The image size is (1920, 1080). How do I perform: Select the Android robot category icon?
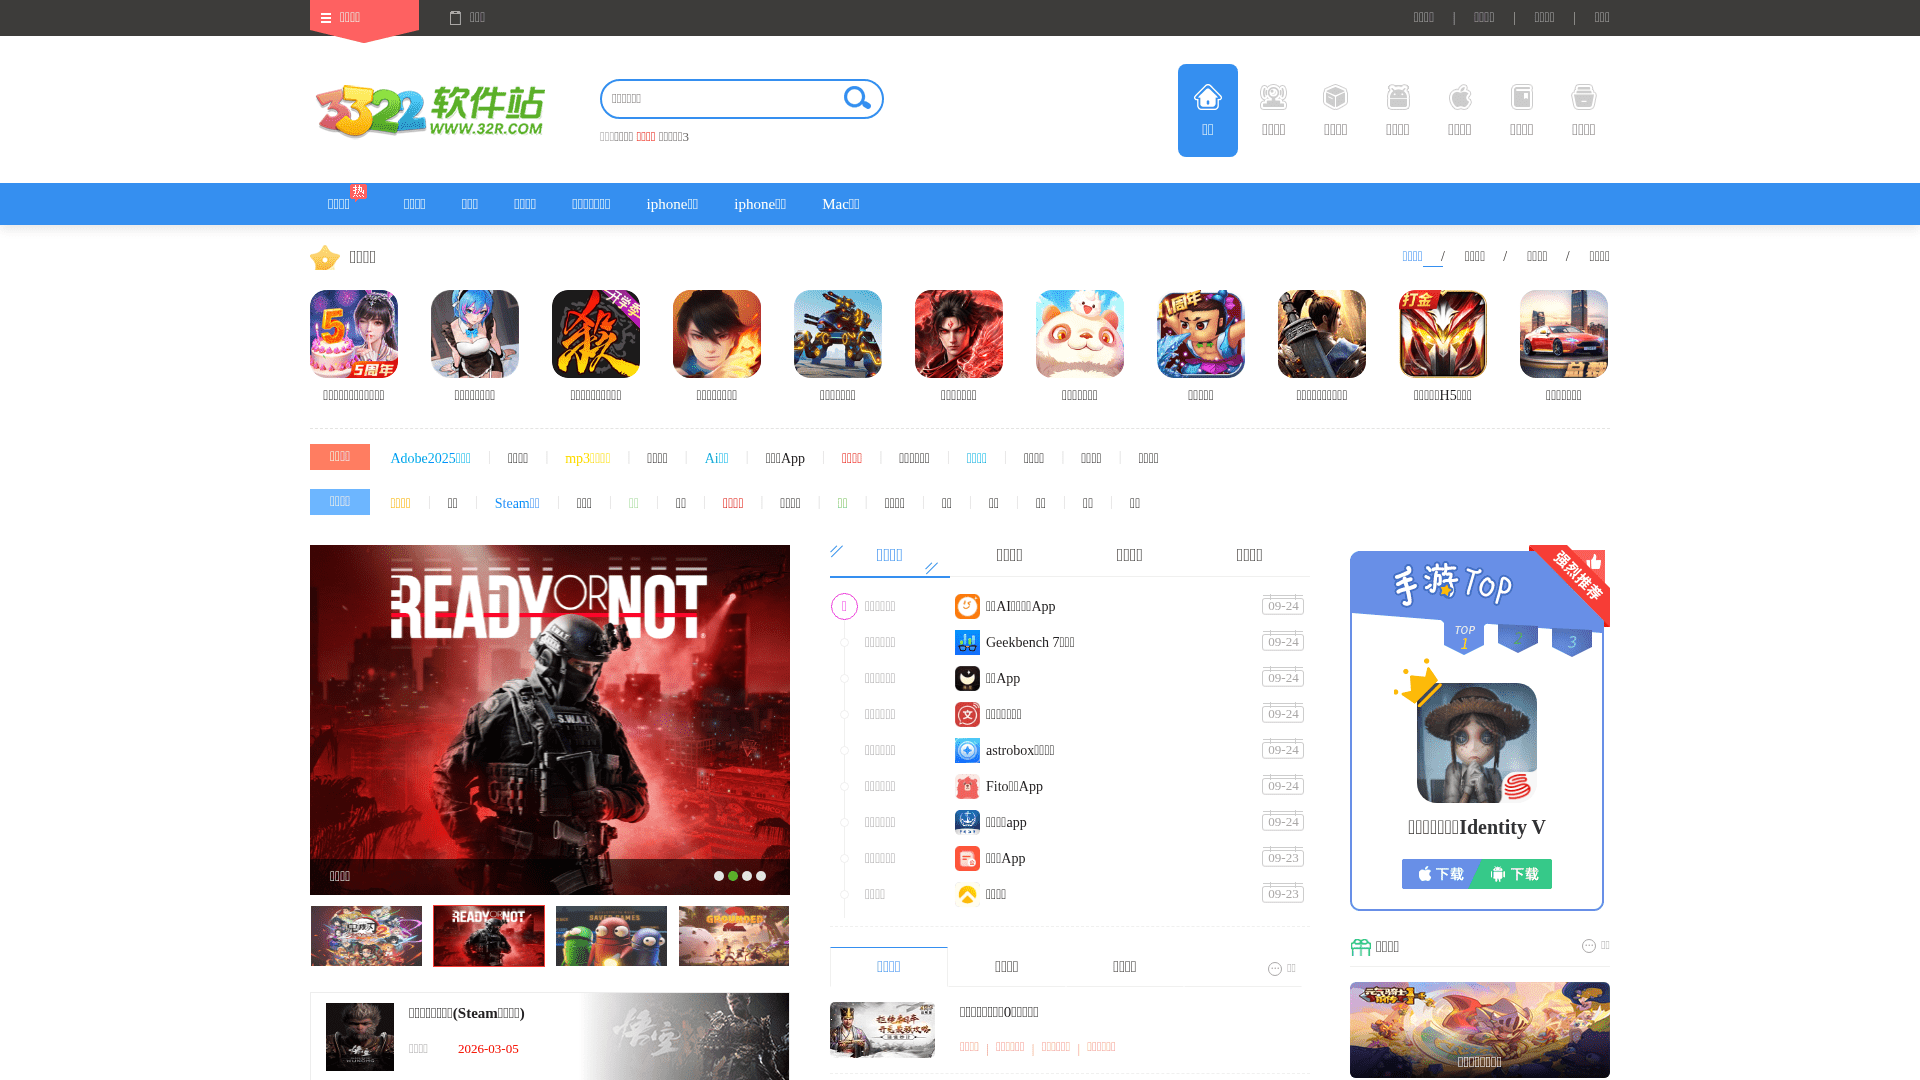click(1398, 97)
